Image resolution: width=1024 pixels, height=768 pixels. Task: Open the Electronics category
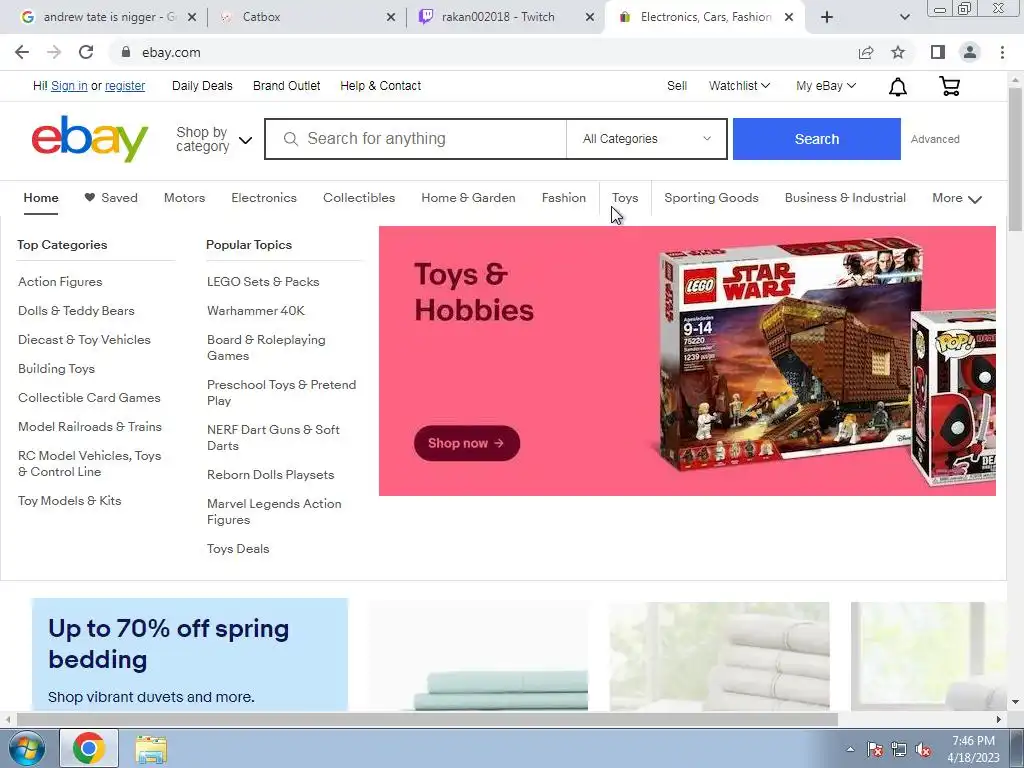click(x=264, y=198)
